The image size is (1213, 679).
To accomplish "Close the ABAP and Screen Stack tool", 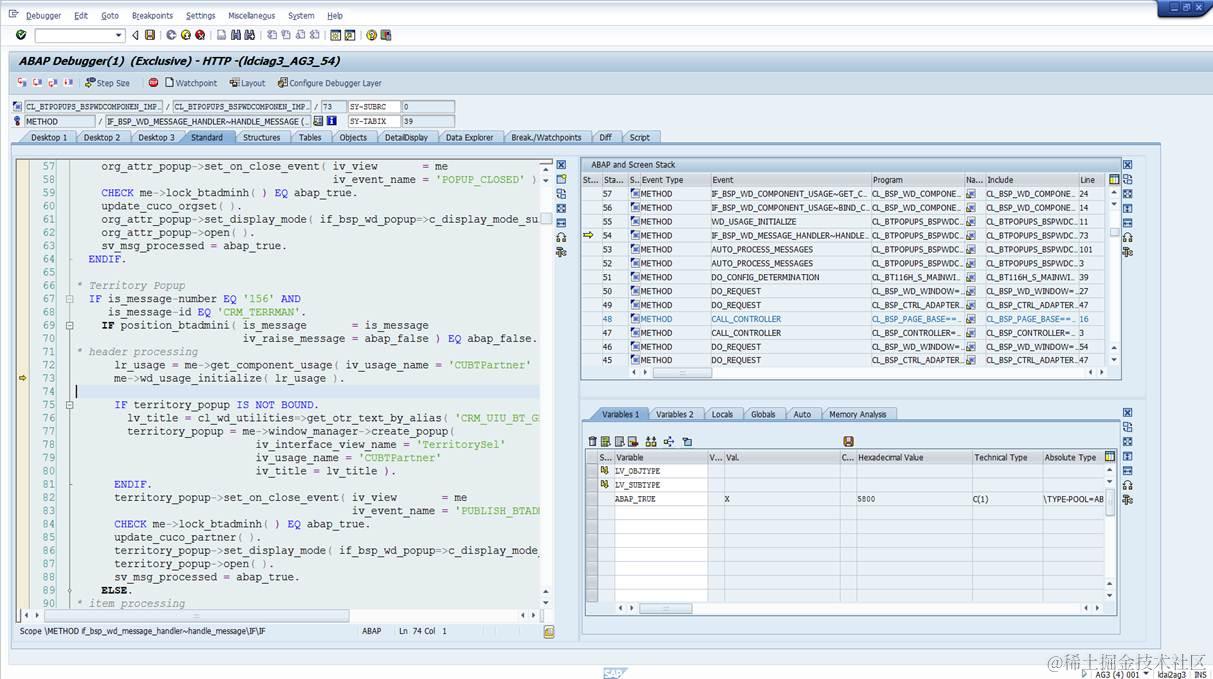I will point(1127,165).
